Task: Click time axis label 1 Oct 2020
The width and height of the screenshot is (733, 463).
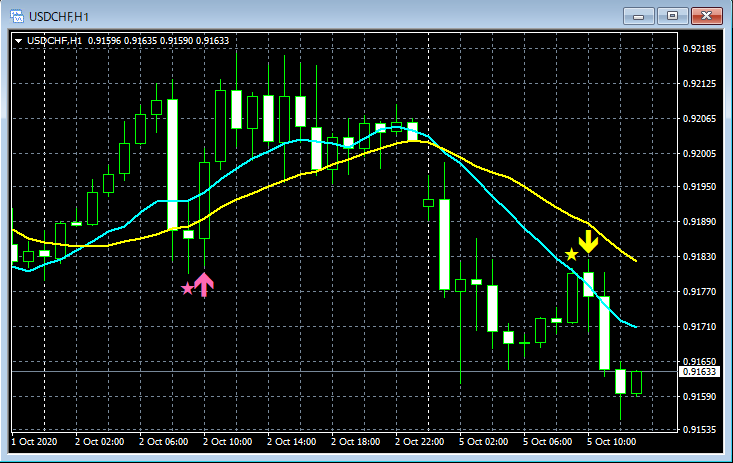Action: tap(34, 441)
